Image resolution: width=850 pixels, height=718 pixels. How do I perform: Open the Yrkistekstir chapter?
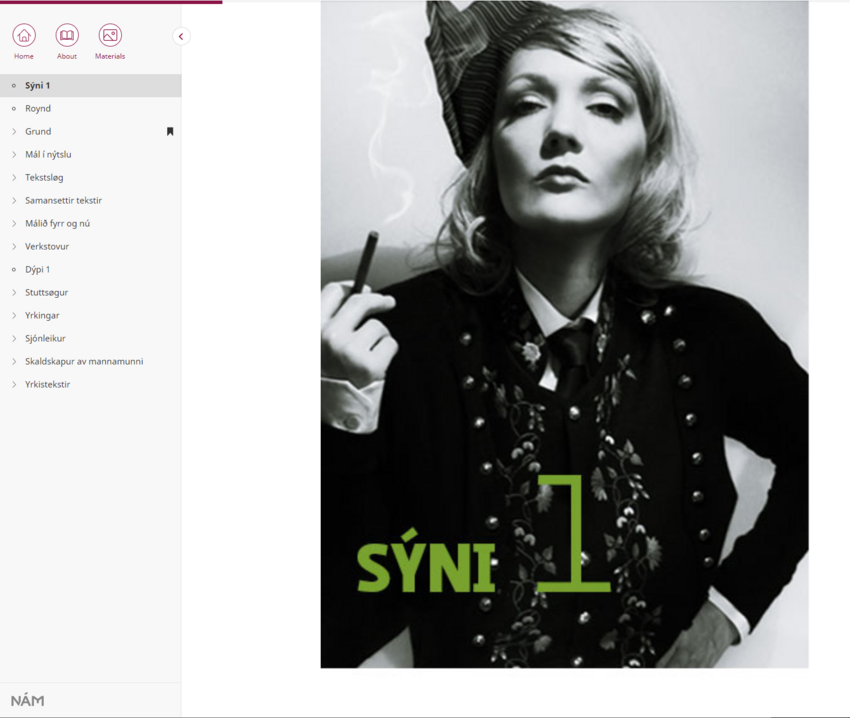[x=48, y=384]
